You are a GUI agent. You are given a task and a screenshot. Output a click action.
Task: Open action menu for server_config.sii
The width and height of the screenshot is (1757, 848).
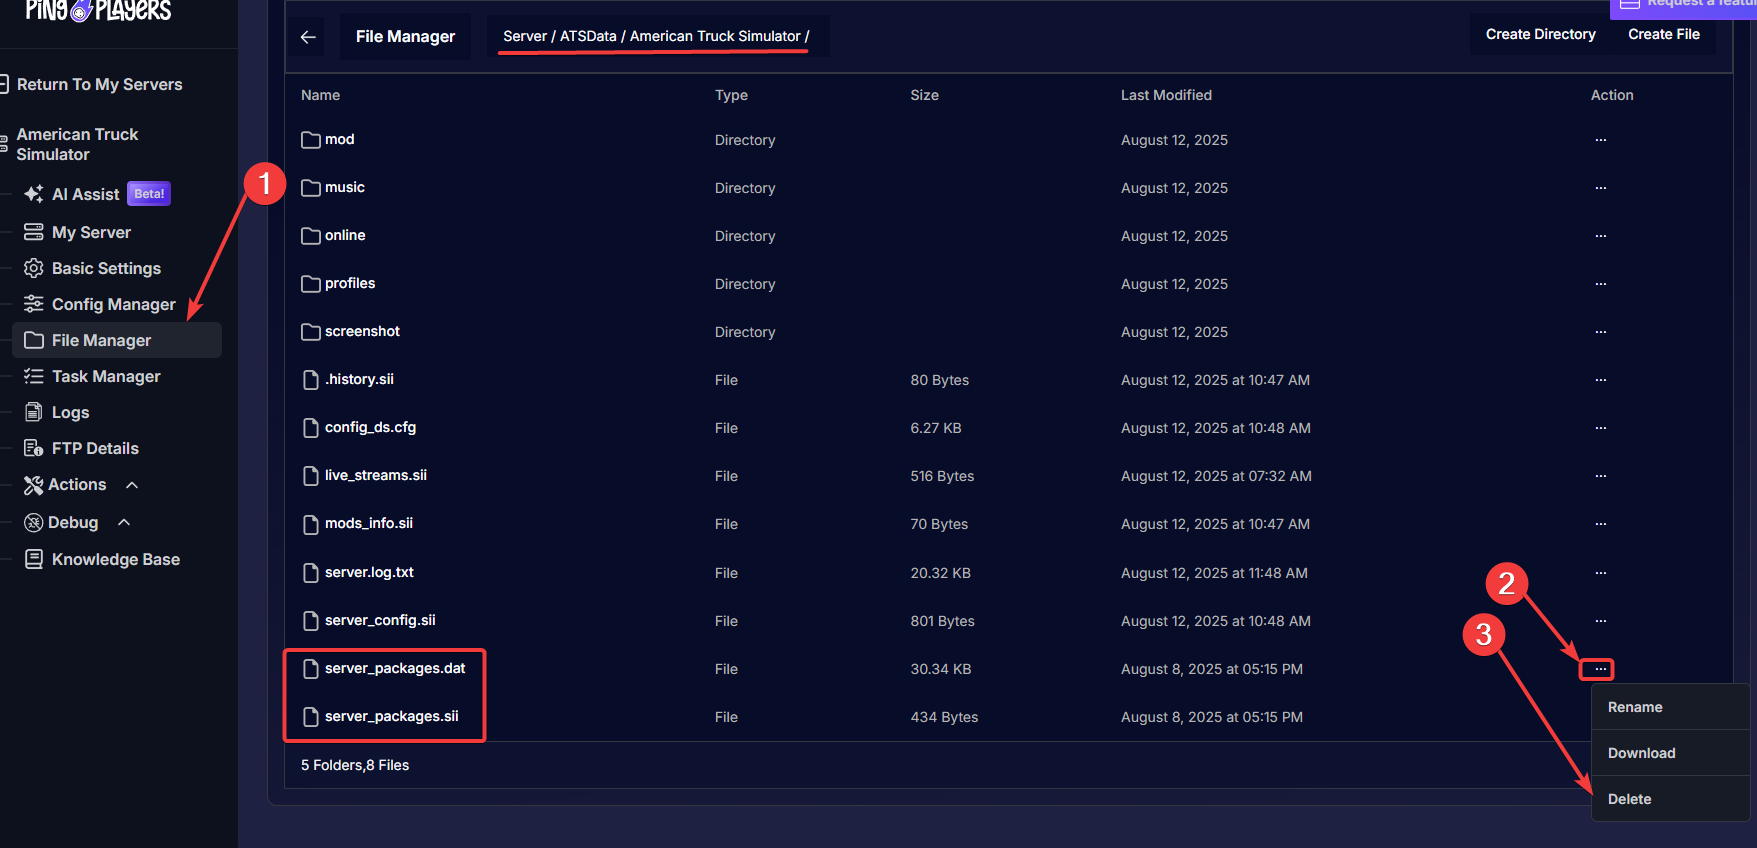coord(1601,621)
